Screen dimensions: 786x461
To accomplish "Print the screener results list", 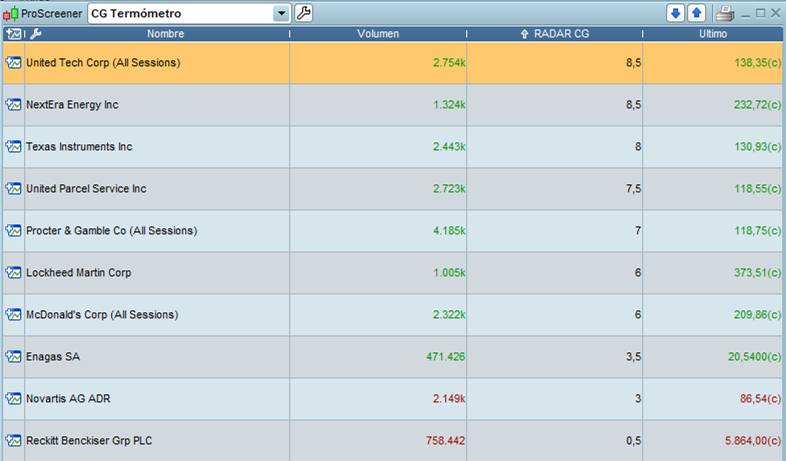I will (x=725, y=14).
